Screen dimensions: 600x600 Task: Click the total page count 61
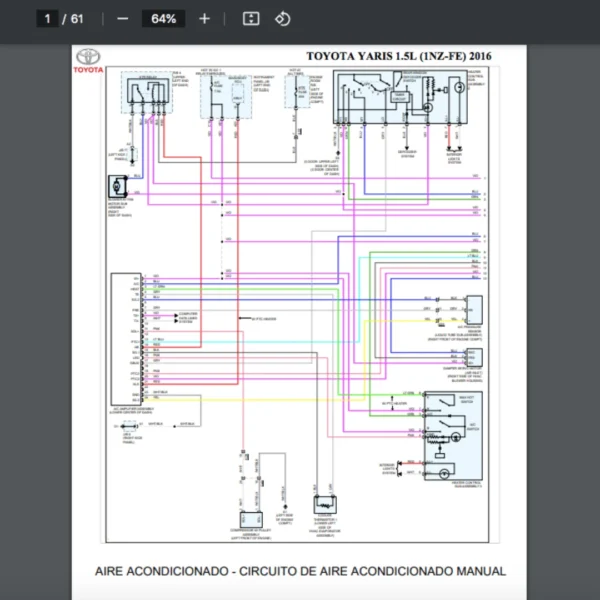pyautogui.click(x=77, y=19)
